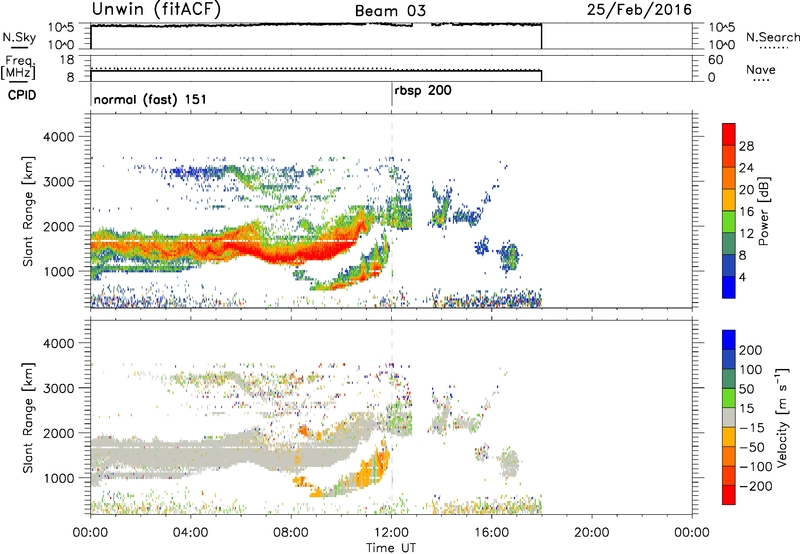
Task: Click "Slant Range [km]" label of the power panel
Action: point(28,211)
